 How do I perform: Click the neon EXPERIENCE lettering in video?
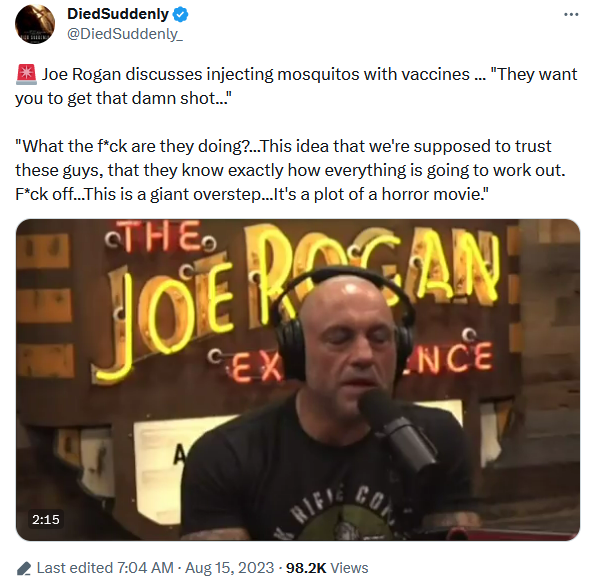pyautogui.click(x=350, y=361)
